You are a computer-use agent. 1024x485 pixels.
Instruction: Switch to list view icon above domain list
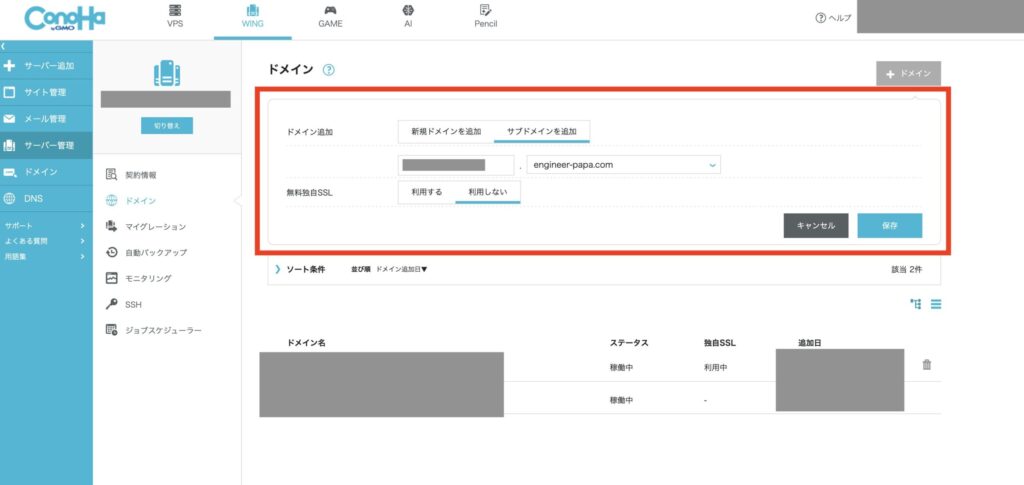tap(936, 304)
